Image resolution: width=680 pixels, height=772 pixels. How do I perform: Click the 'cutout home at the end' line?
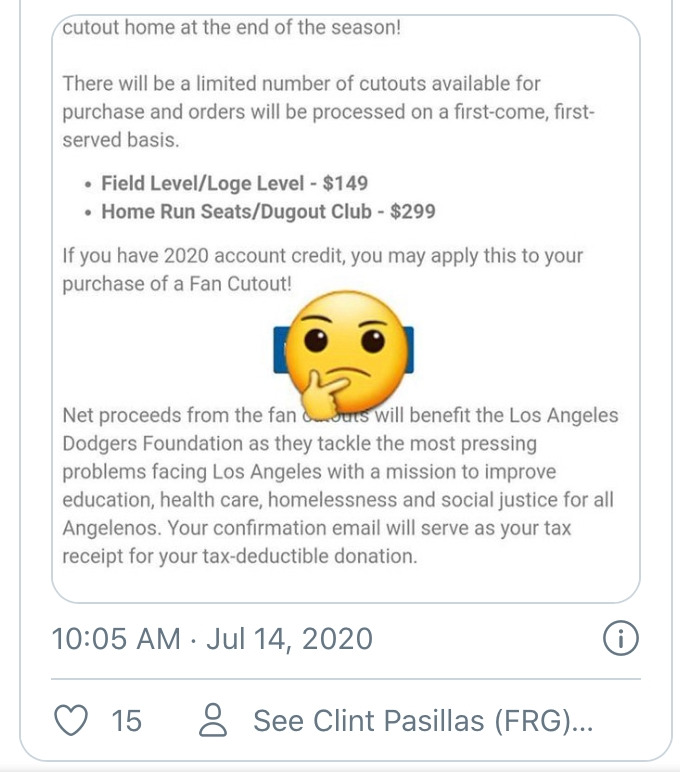[231, 28]
